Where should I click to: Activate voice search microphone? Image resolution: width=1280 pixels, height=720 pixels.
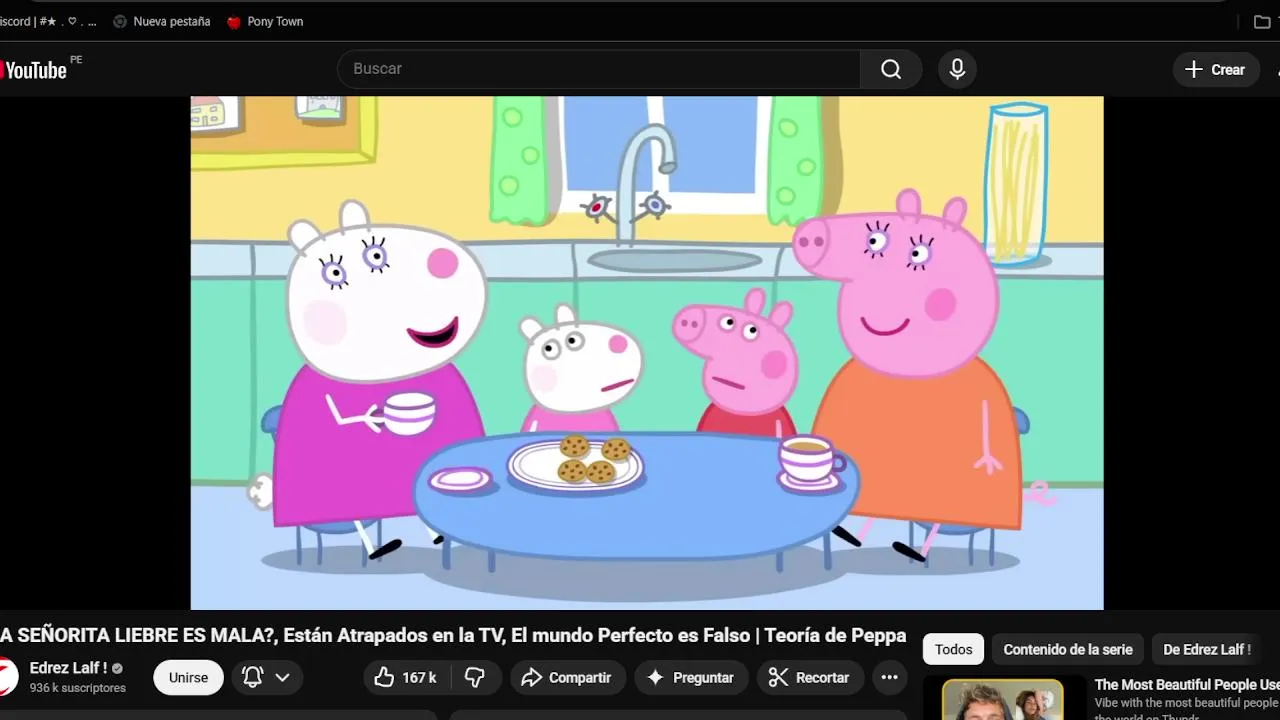957,69
